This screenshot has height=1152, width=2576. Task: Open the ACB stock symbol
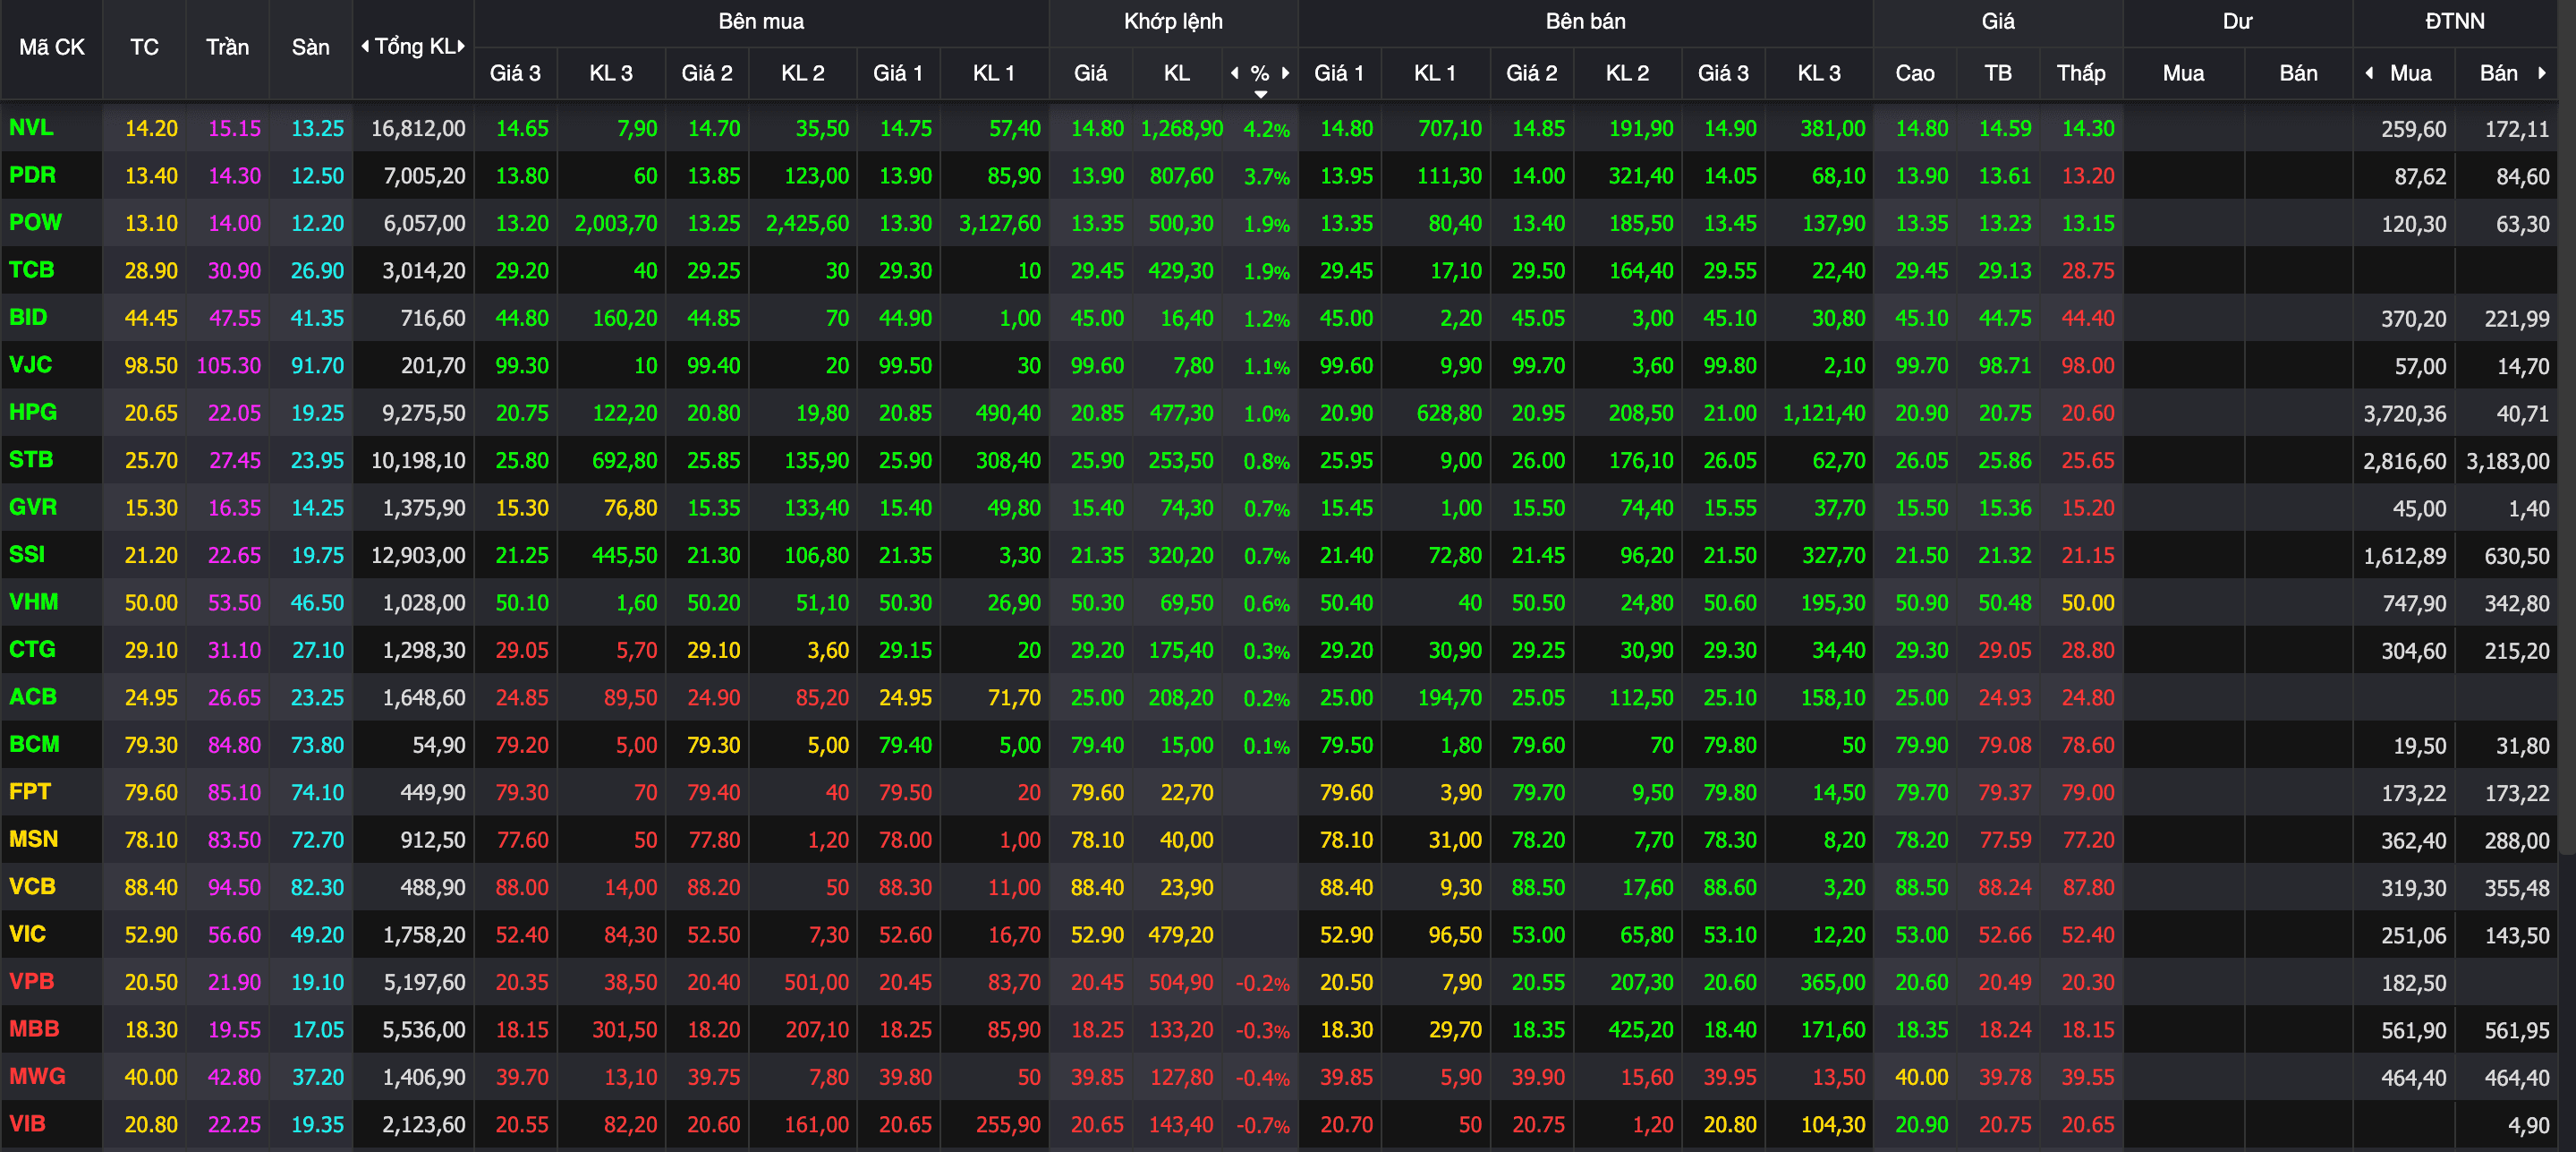33,697
